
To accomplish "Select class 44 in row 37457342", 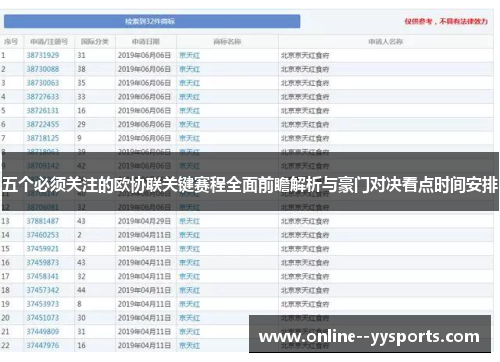I will tap(81, 290).
